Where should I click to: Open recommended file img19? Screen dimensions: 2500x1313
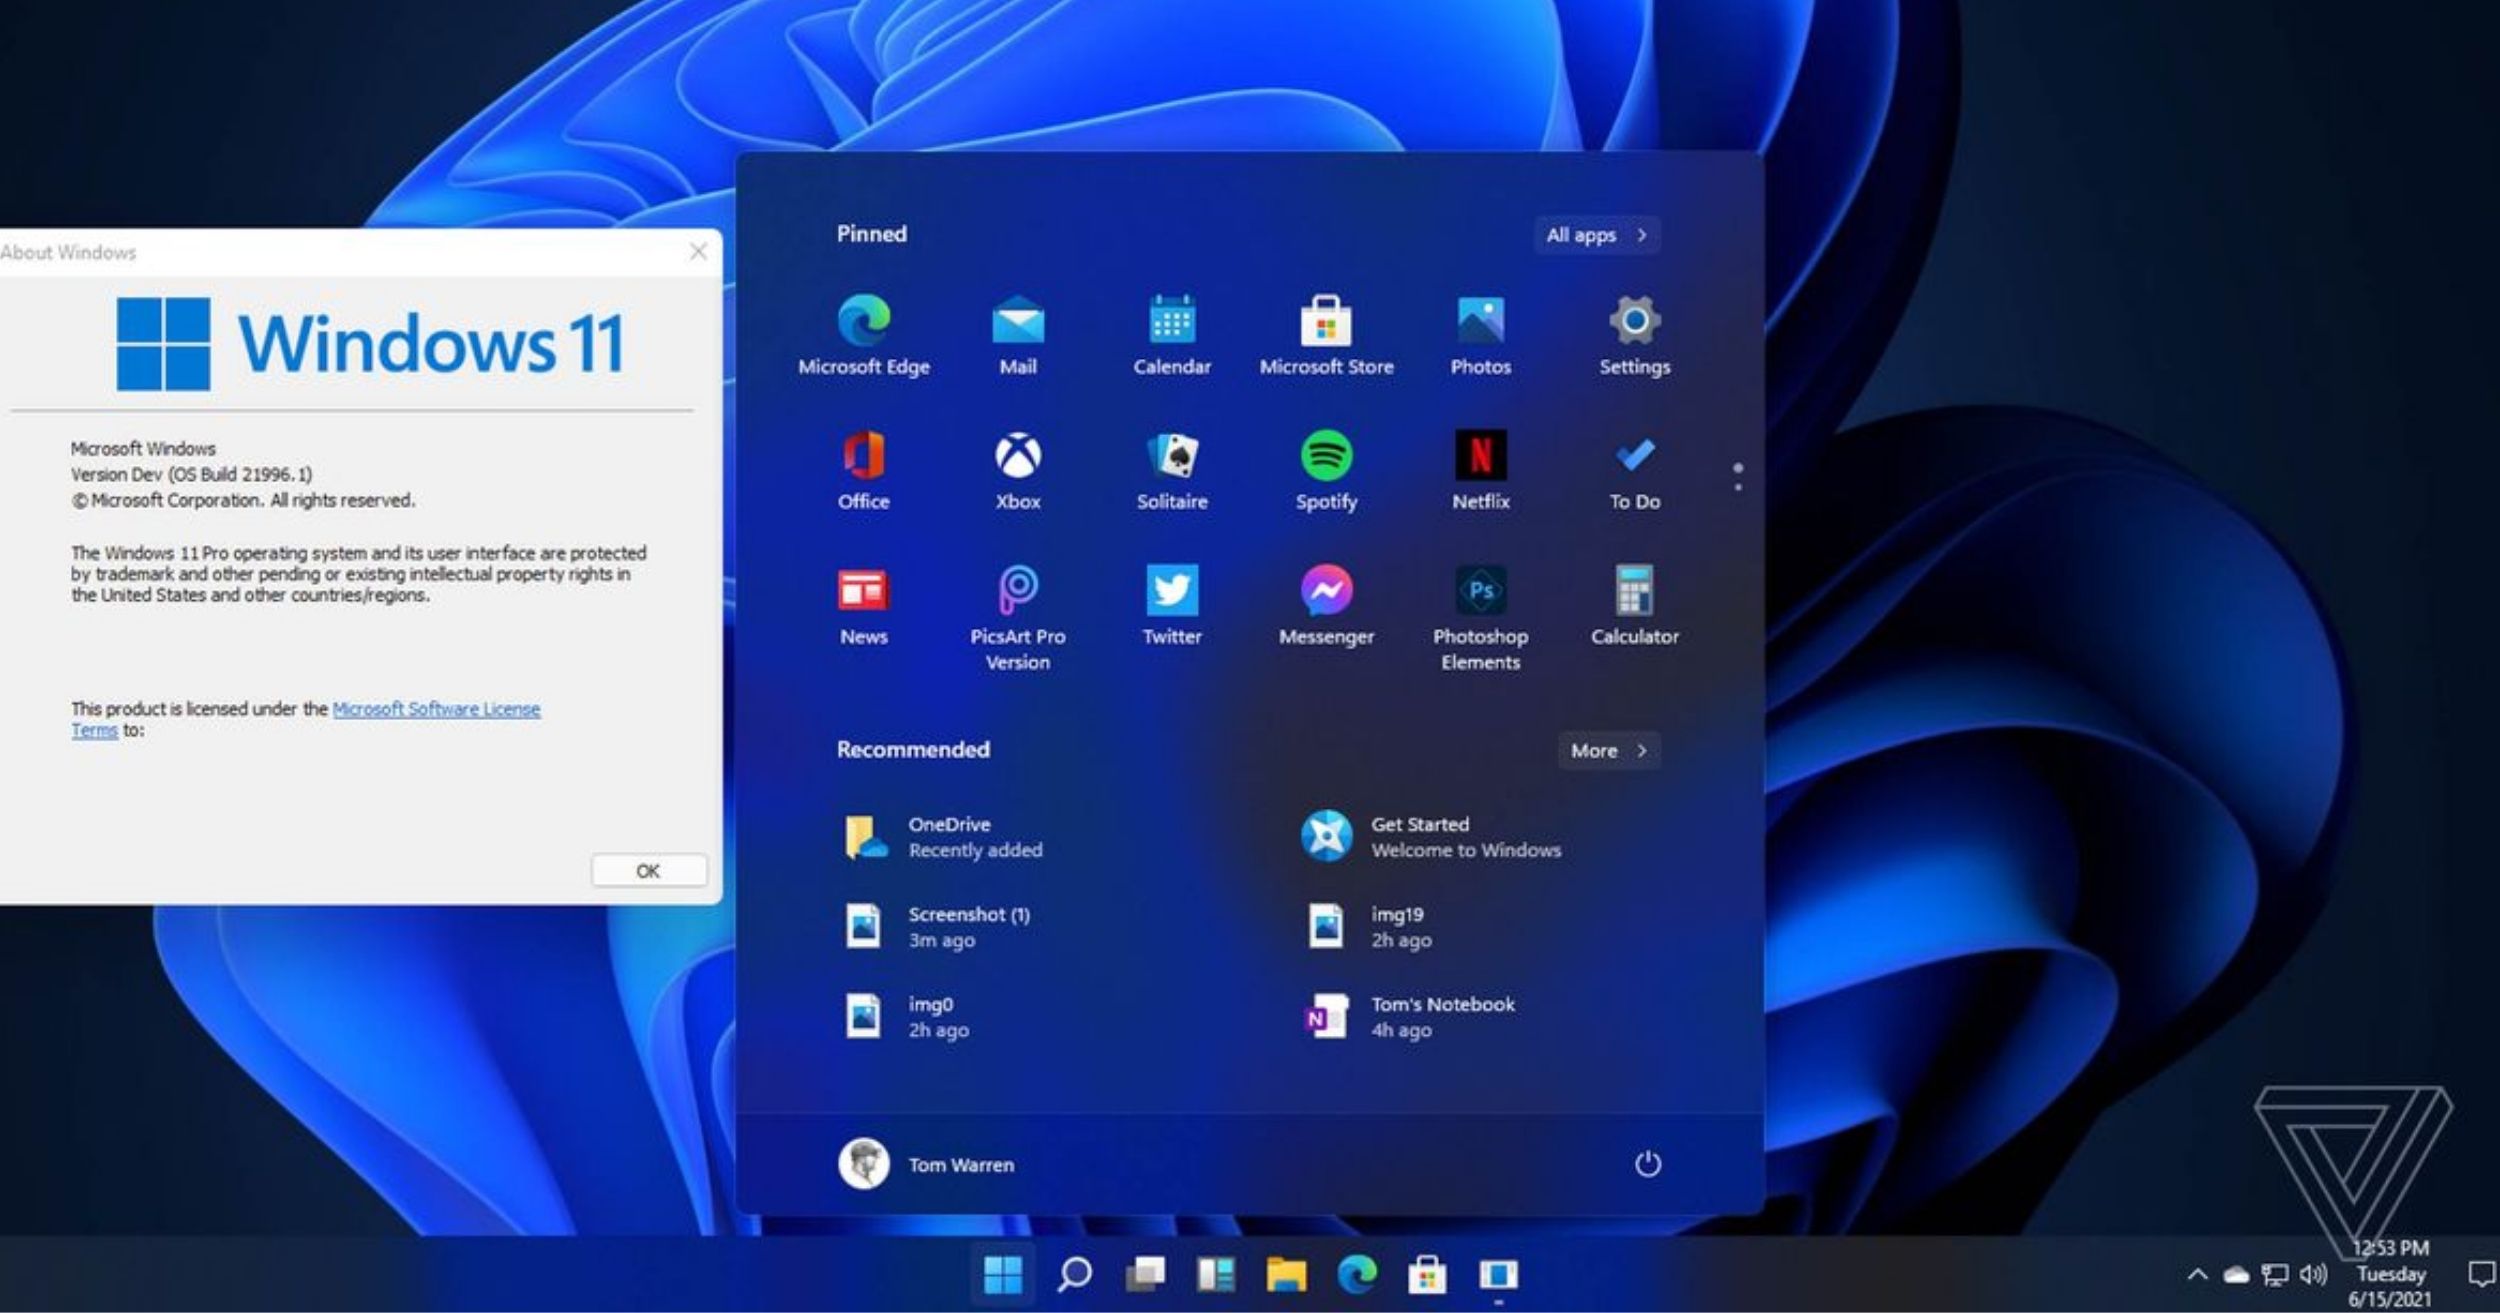pyautogui.click(x=1370, y=927)
